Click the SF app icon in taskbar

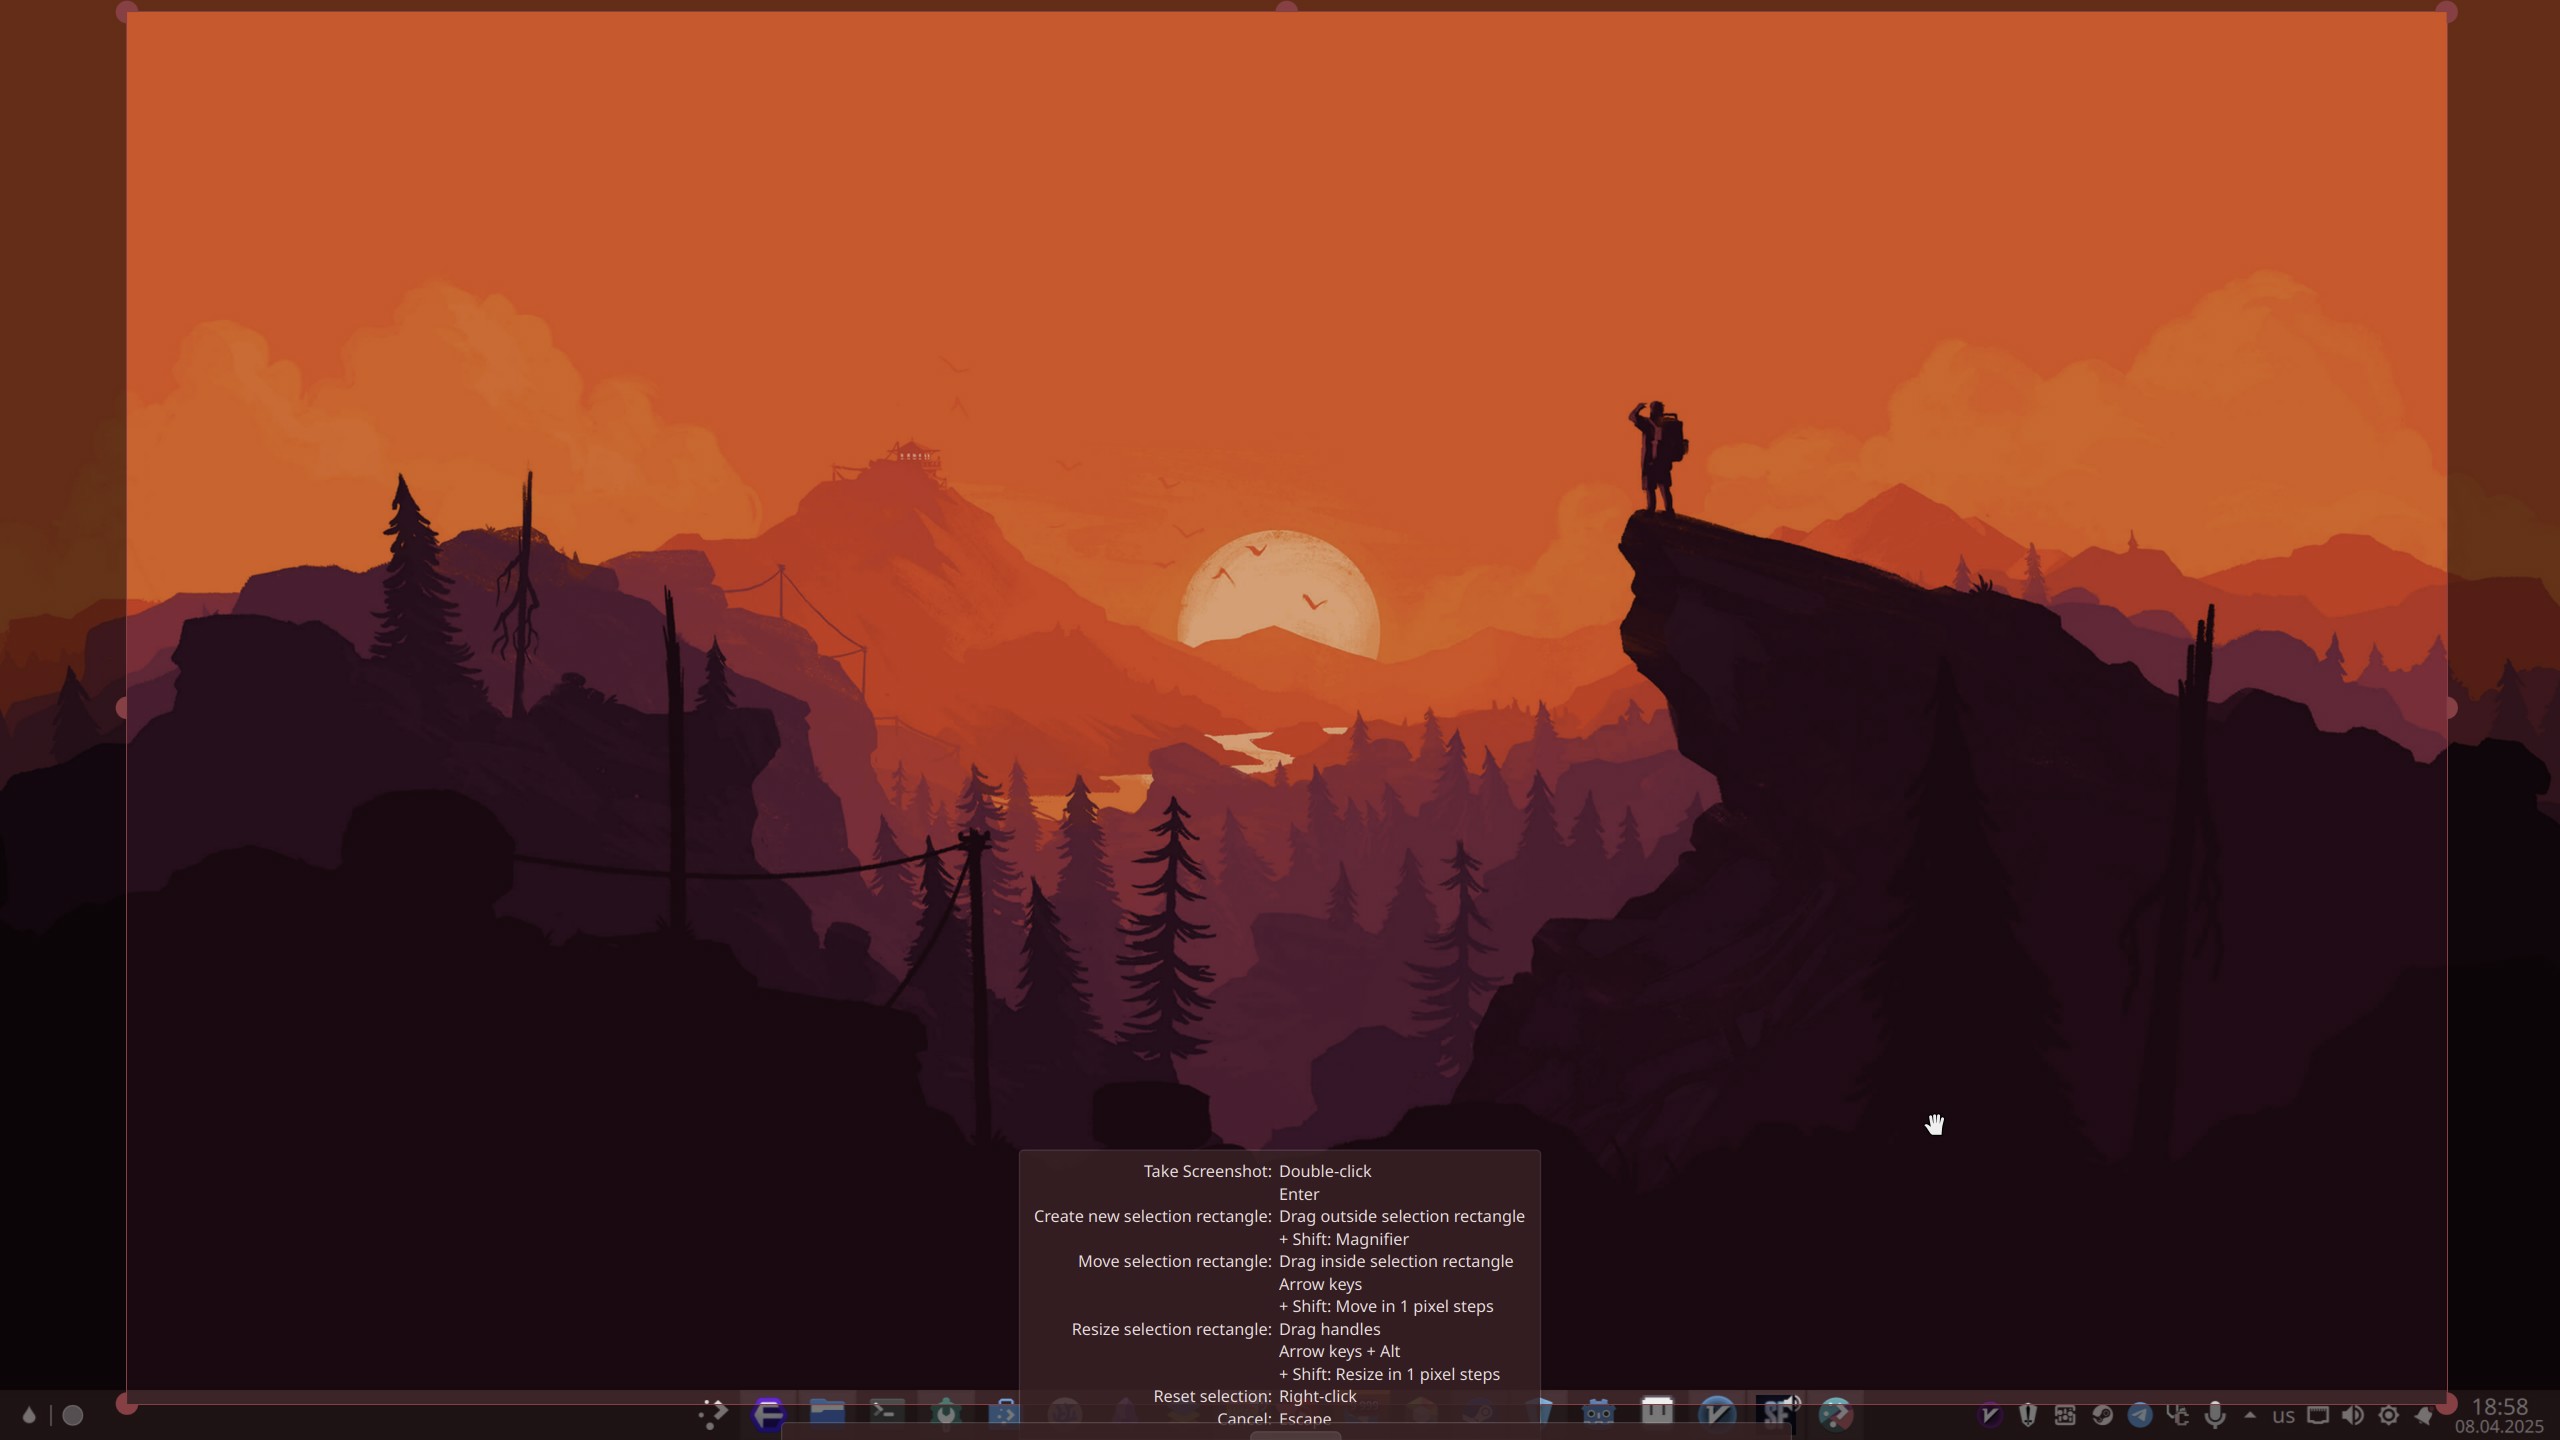point(1777,1413)
